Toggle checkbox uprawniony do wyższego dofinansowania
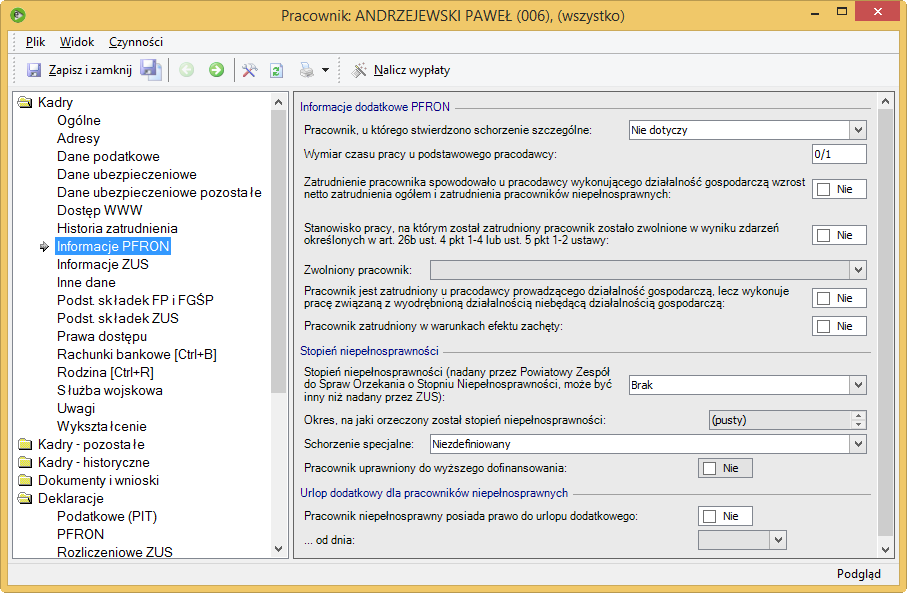Viewport: 907px width, 593px height. [x=710, y=468]
